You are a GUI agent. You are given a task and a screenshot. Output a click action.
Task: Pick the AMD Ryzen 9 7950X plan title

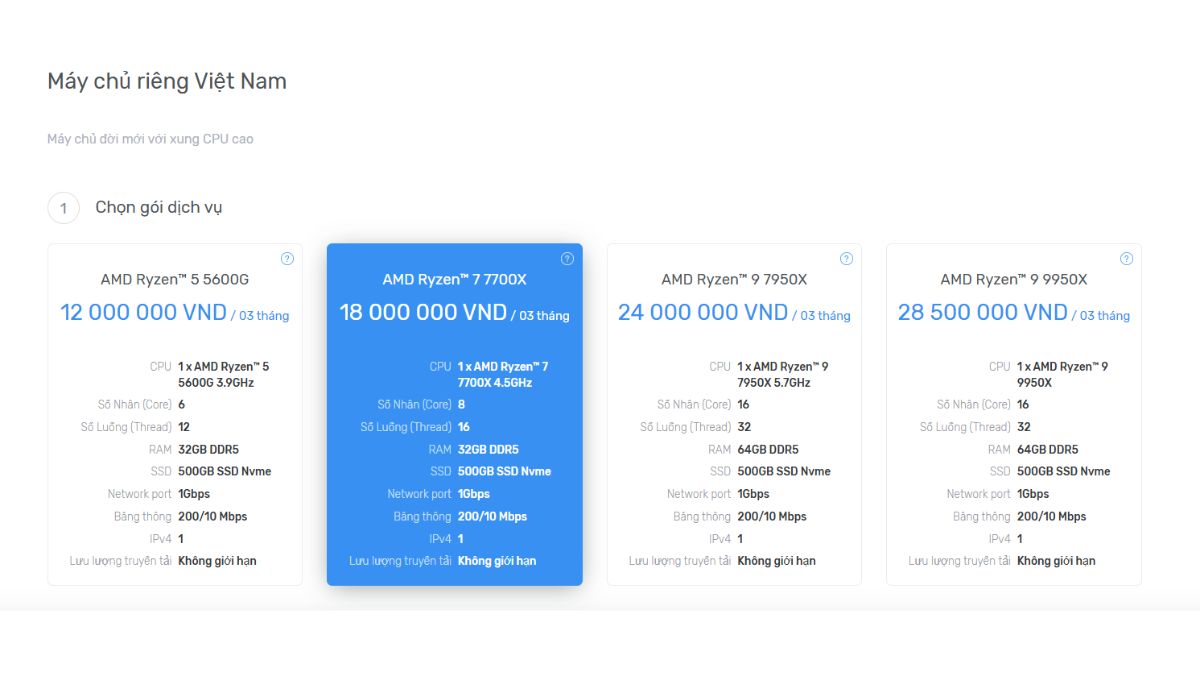pos(734,280)
